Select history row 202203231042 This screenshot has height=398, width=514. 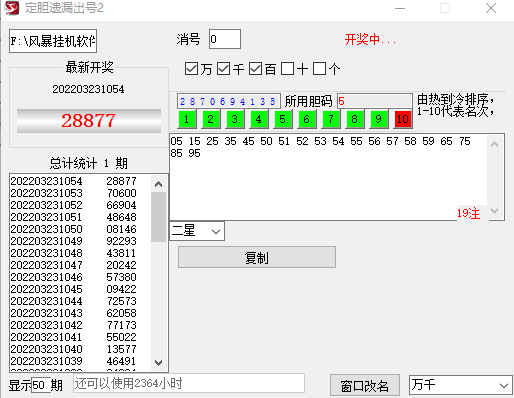[80, 325]
